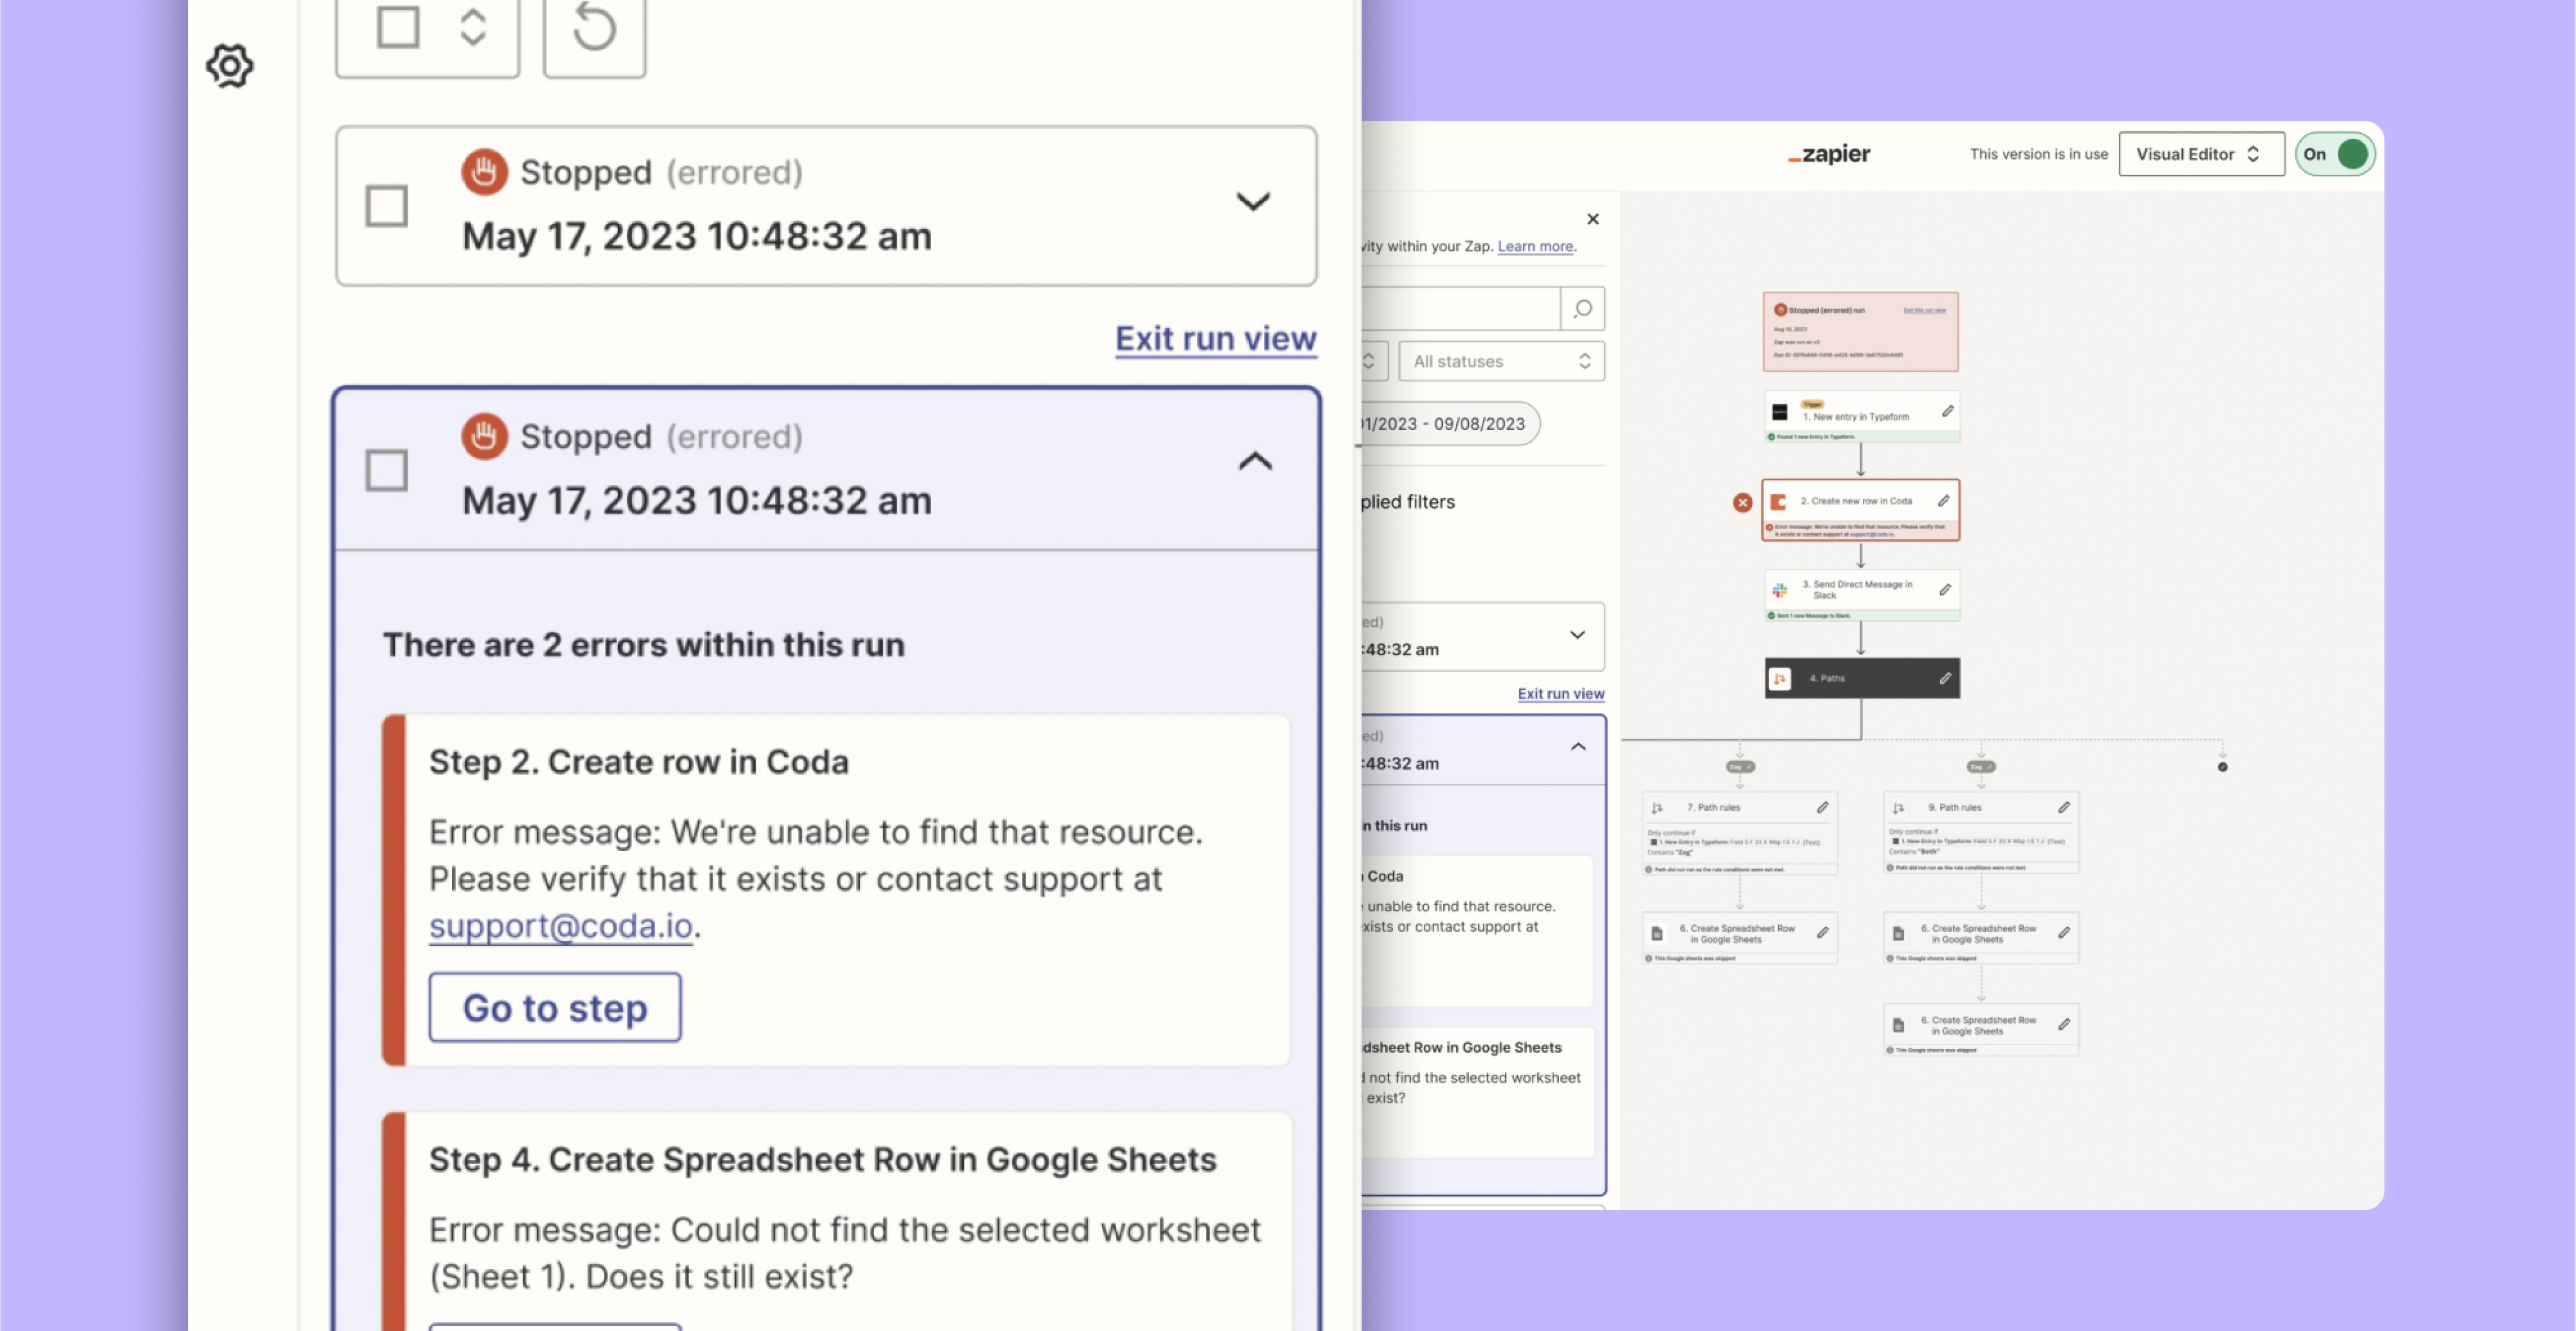The image size is (2576, 1331).
Task: Tick the checkbox on the expanded Stopped run card
Action: [386, 470]
